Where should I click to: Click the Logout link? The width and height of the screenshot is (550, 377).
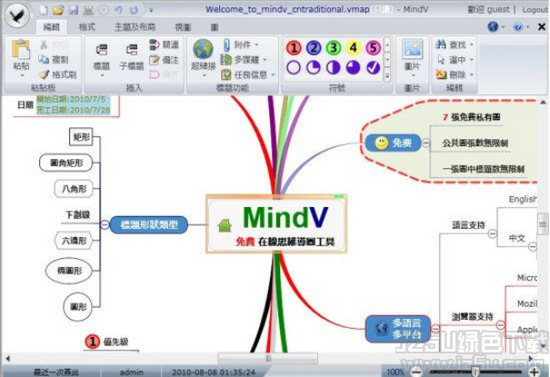pos(535,10)
